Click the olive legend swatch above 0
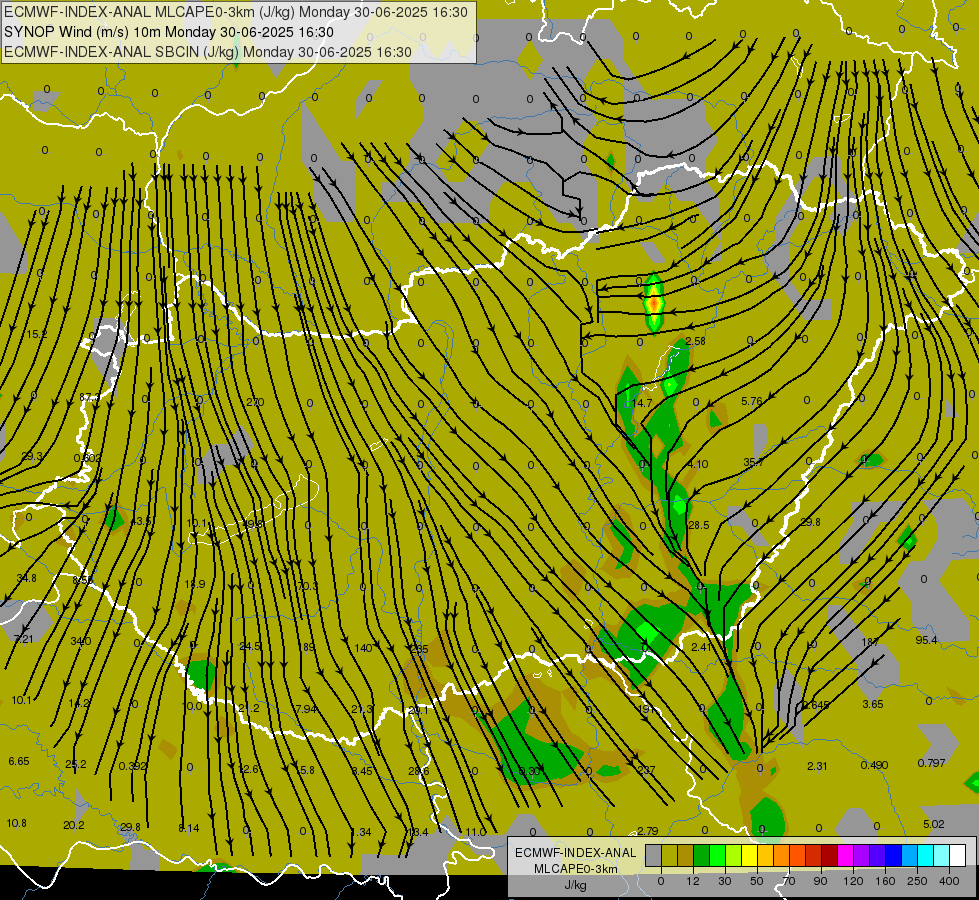The height and width of the screenshot is (900, 979). click(x=669, y=856)
